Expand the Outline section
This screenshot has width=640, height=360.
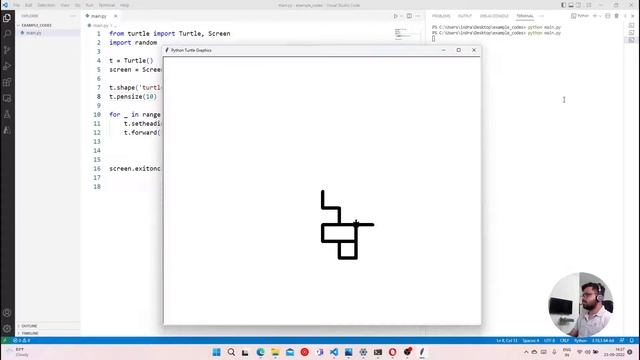29,326
